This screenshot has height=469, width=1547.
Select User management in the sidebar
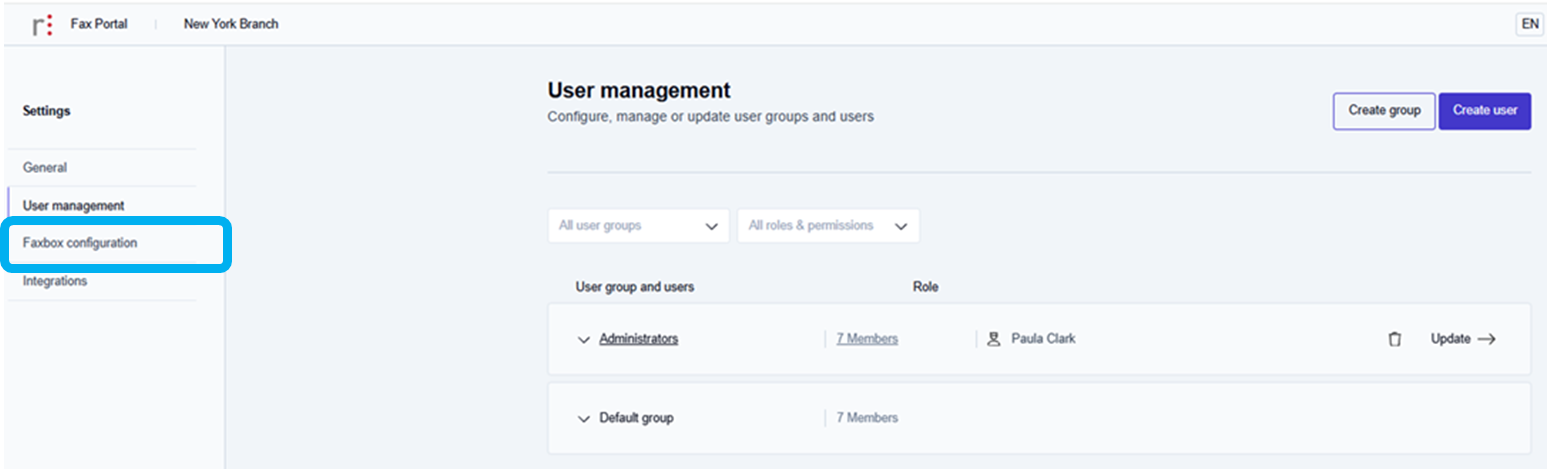click(74, 206)
